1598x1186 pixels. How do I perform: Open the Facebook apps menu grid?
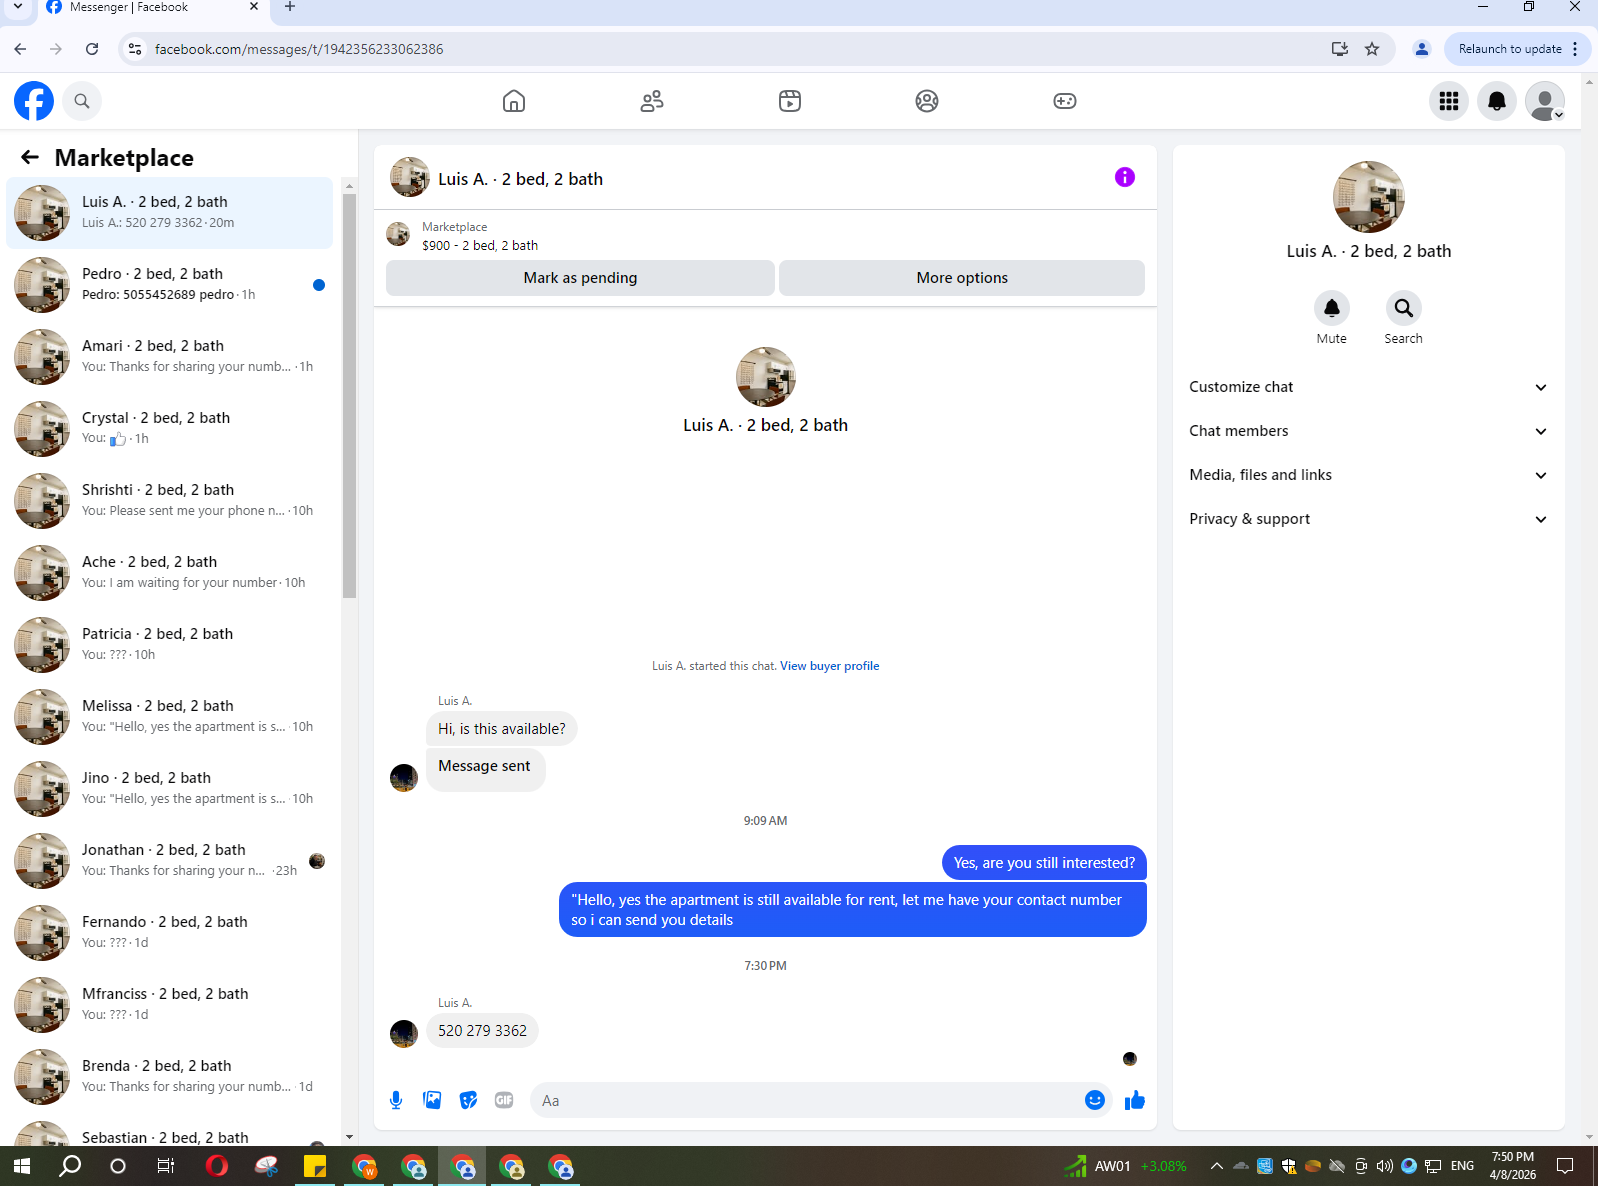[x=1449, y=101]
